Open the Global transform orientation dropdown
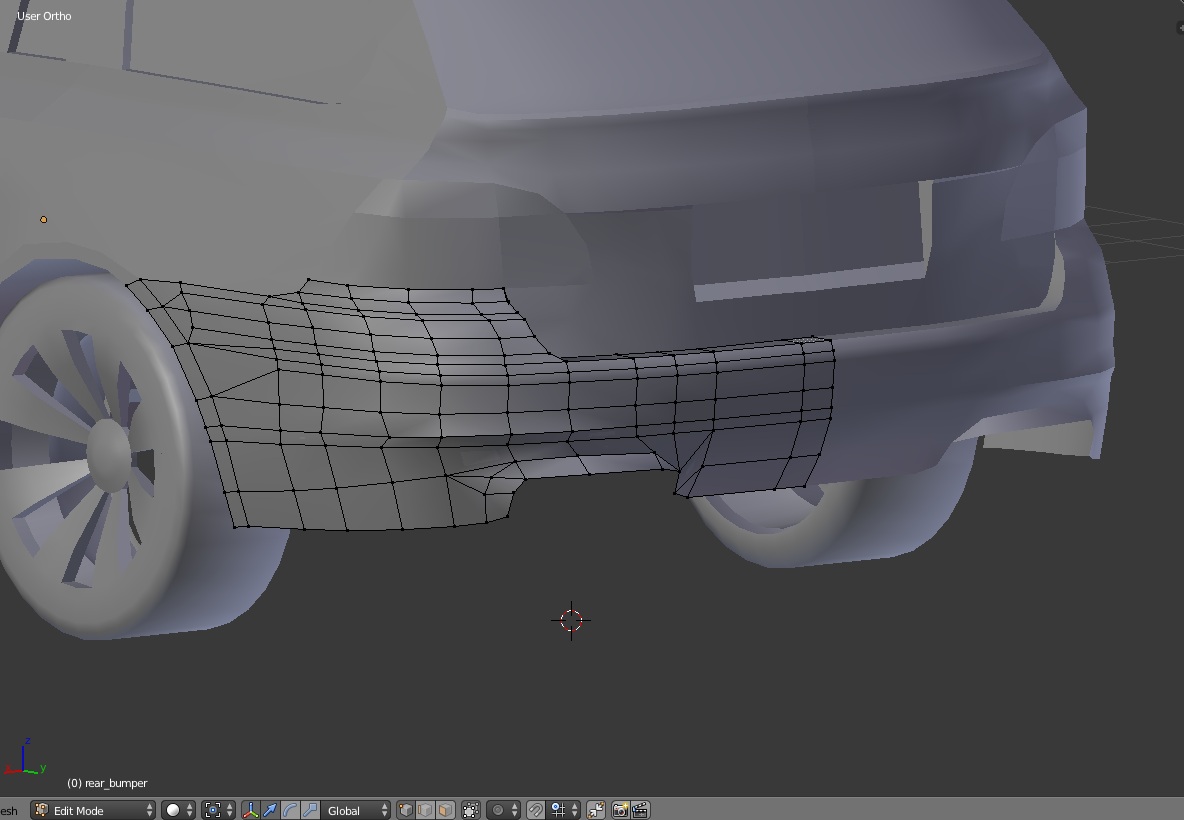The width and height of the screenshot is (1184, 820). click(357, 810)
